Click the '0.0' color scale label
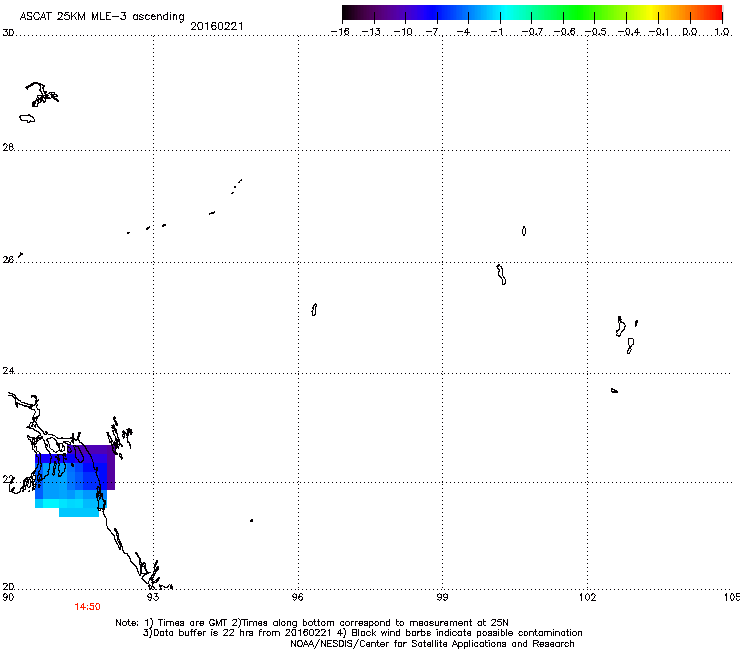The image size is (740, 650). click(x=690, y=32)
